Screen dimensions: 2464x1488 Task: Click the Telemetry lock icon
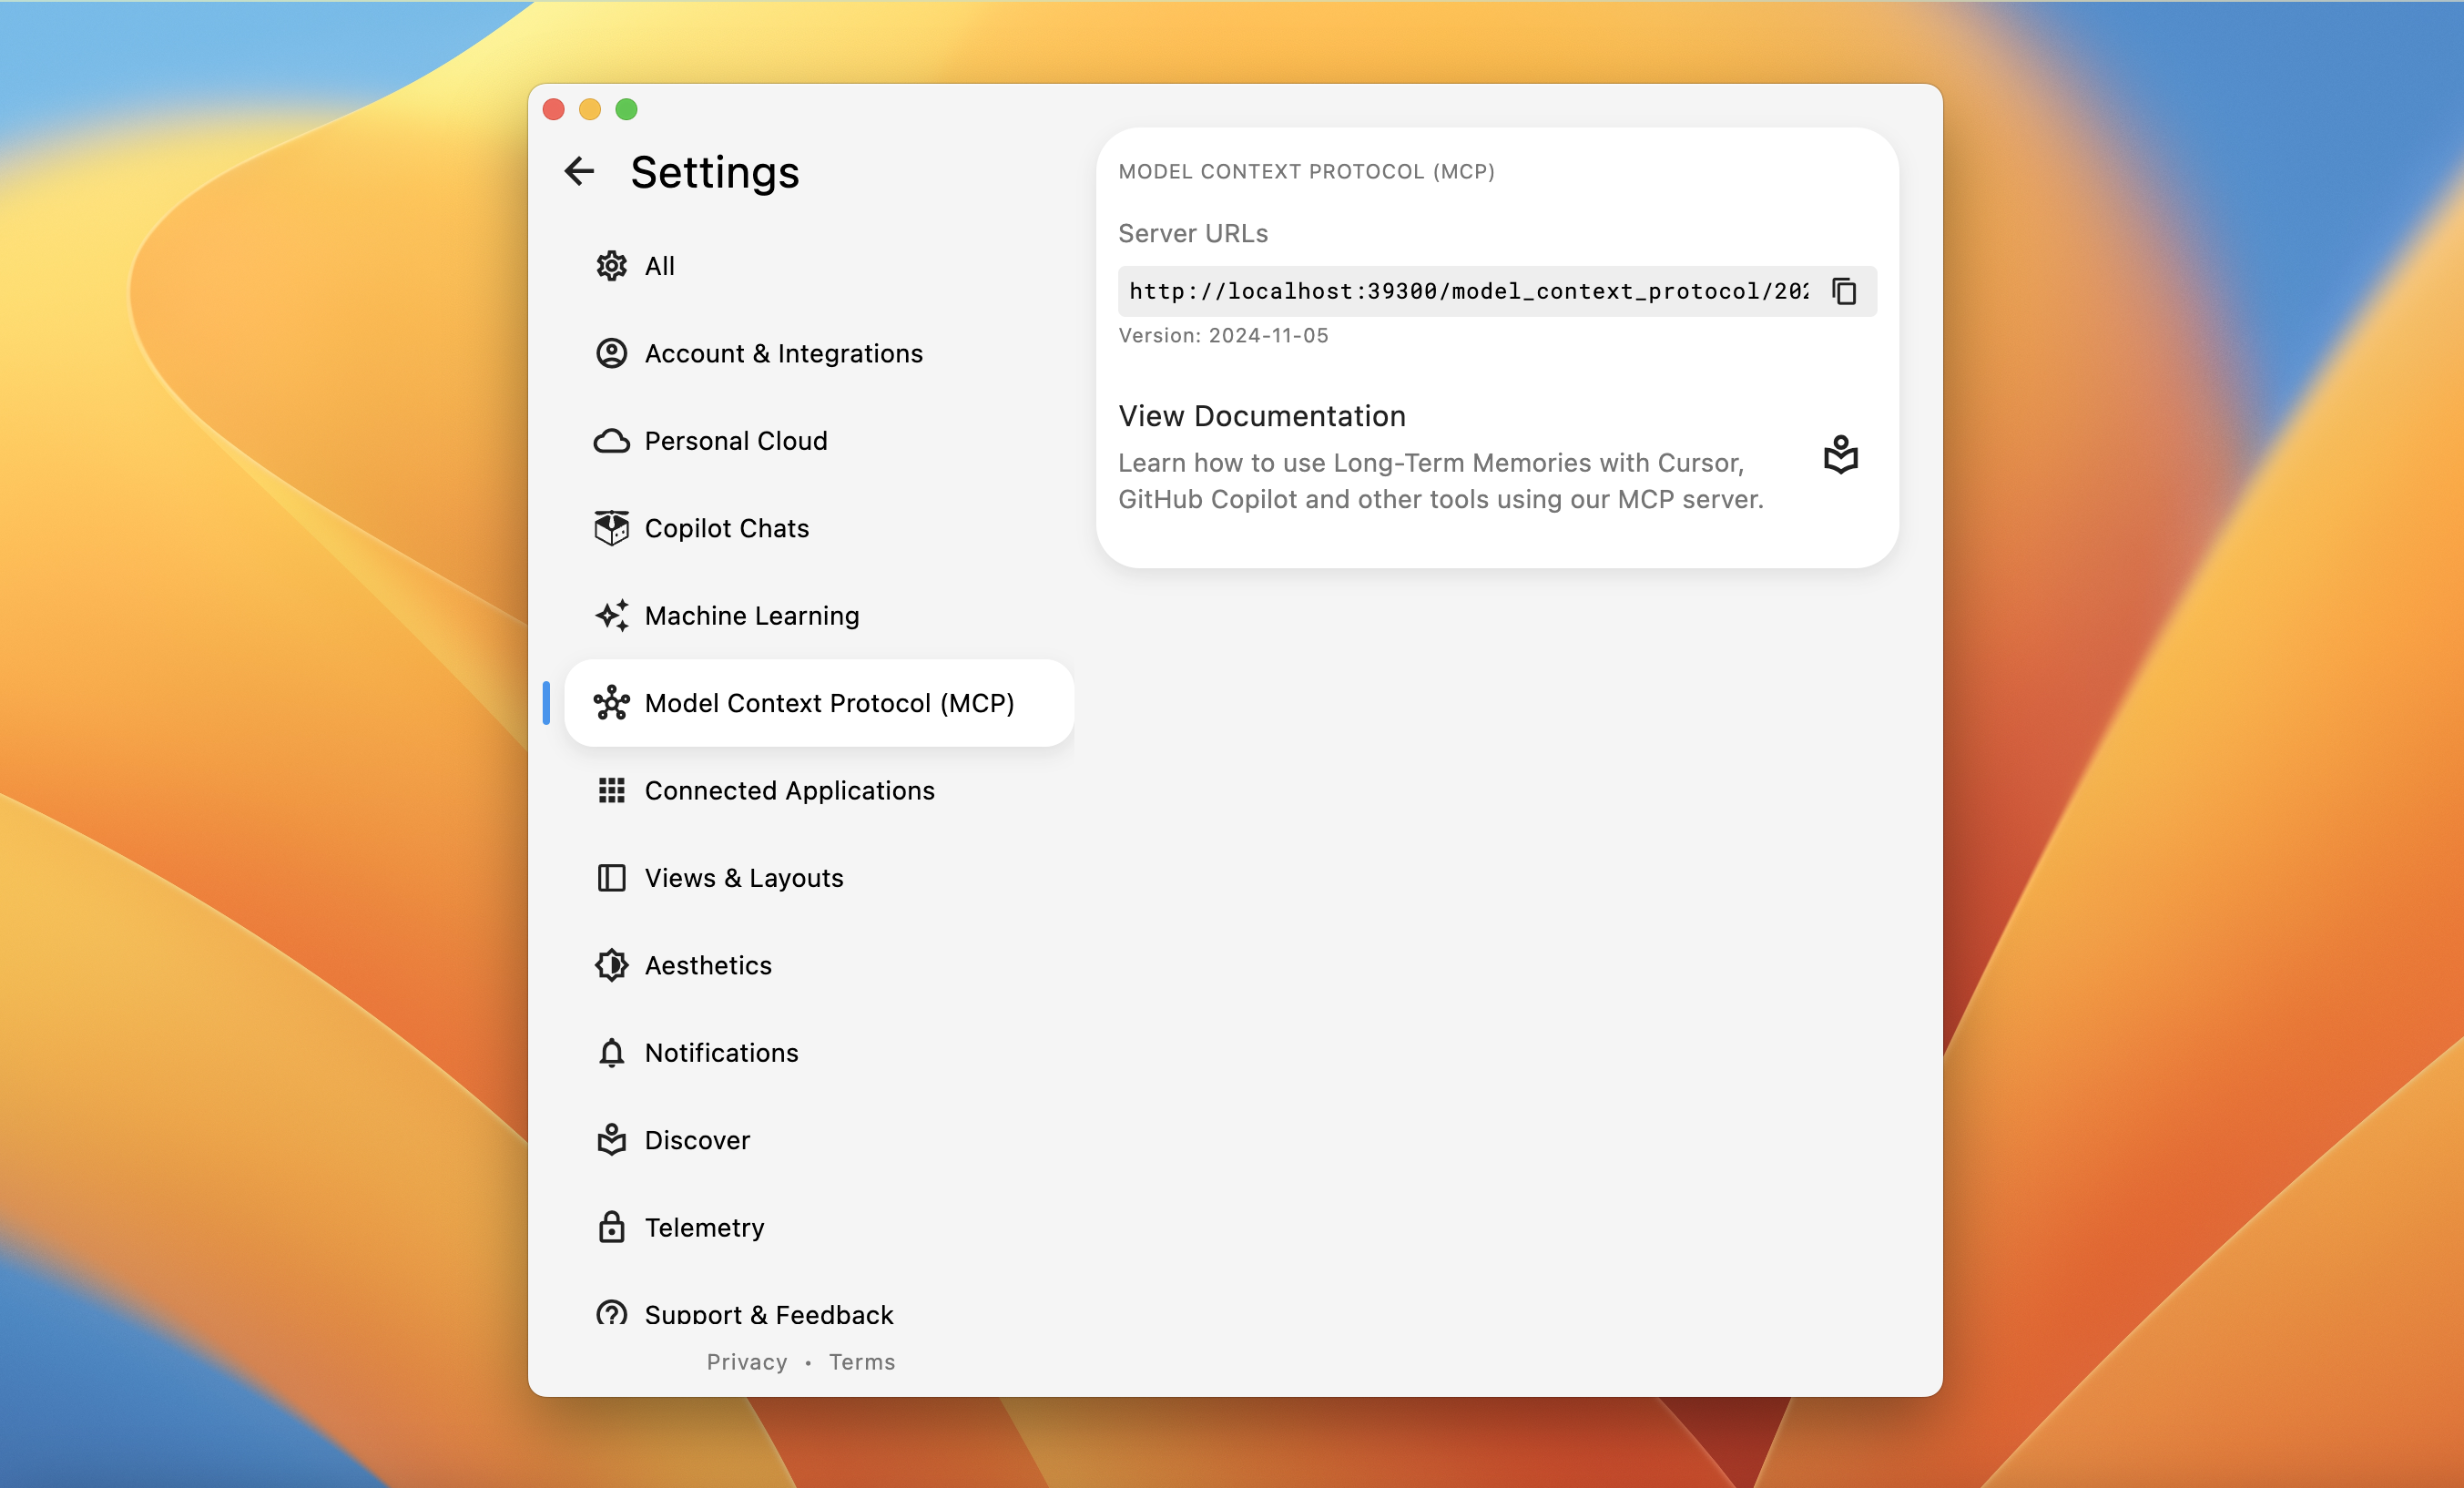(x=611, y=1227)
